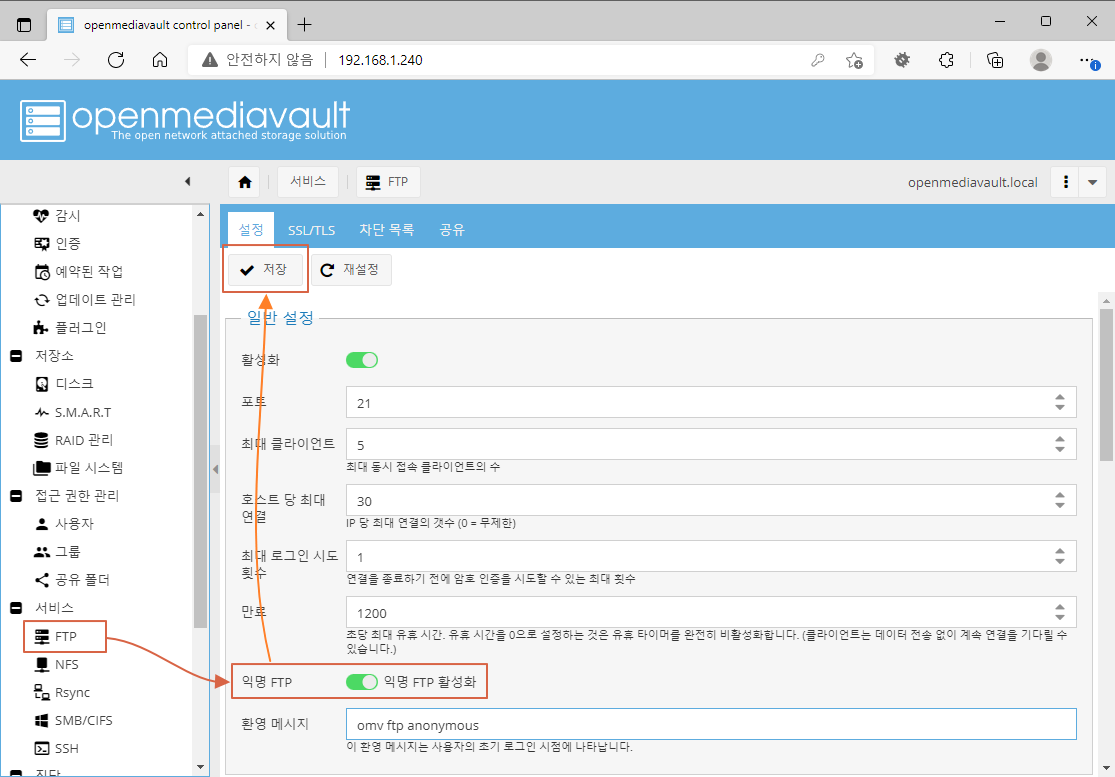1115x777 pixels.
Task: Switch to the 공유 shares tab
Action: [x=452, y=230]
